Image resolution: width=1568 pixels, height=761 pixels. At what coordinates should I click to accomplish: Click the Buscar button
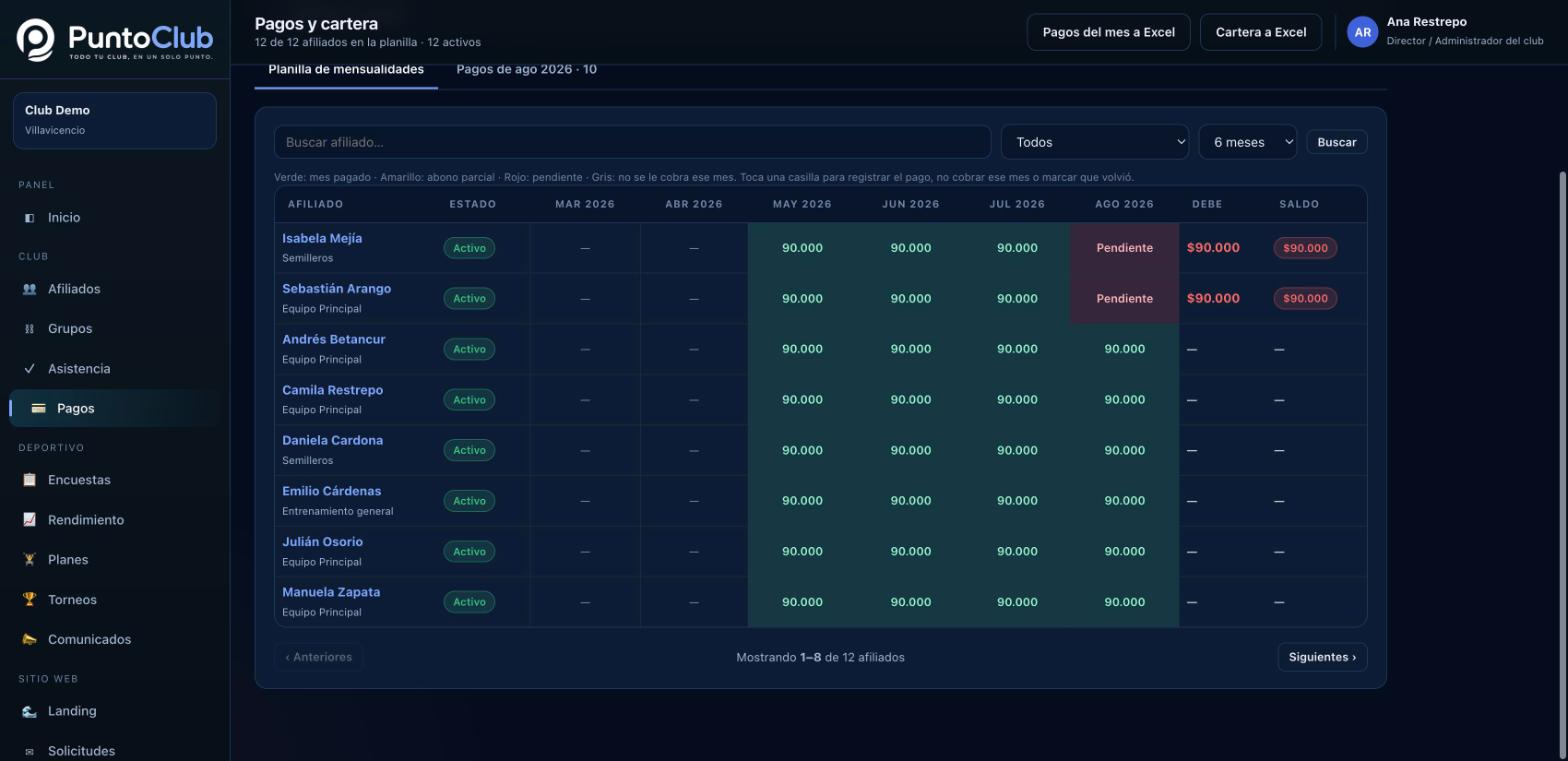click(1337, 142)
